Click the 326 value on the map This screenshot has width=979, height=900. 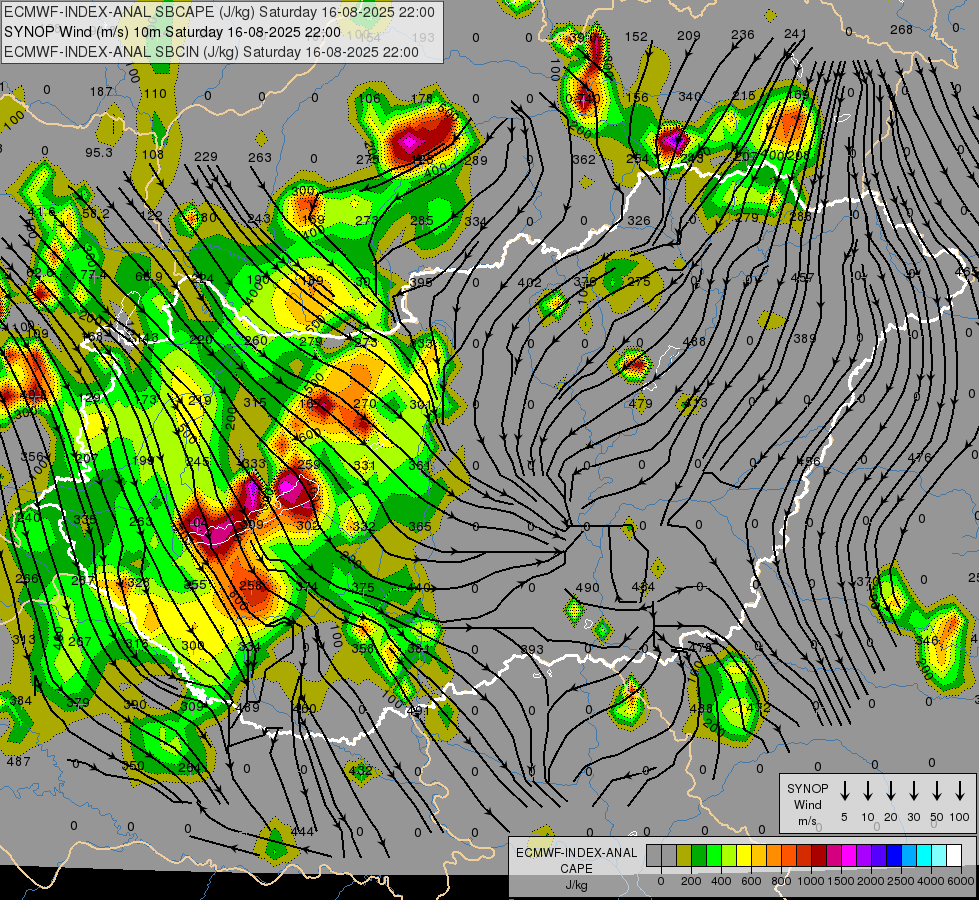pos(639,220)
